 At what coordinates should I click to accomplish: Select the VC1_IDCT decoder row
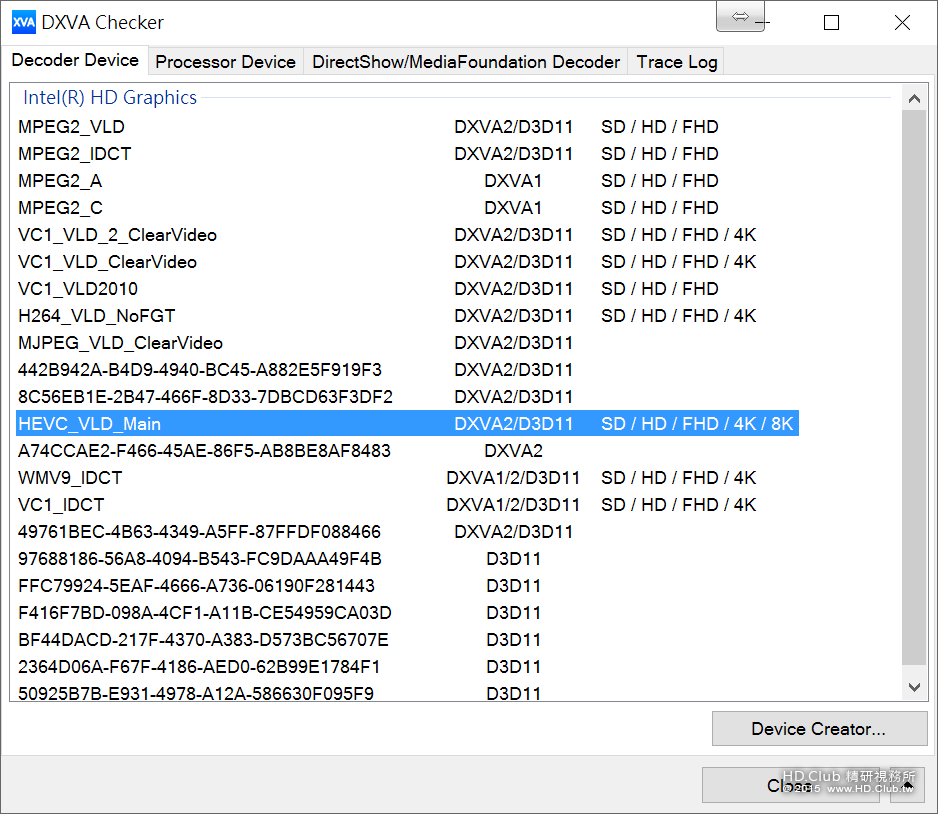(x=407, y=505)
